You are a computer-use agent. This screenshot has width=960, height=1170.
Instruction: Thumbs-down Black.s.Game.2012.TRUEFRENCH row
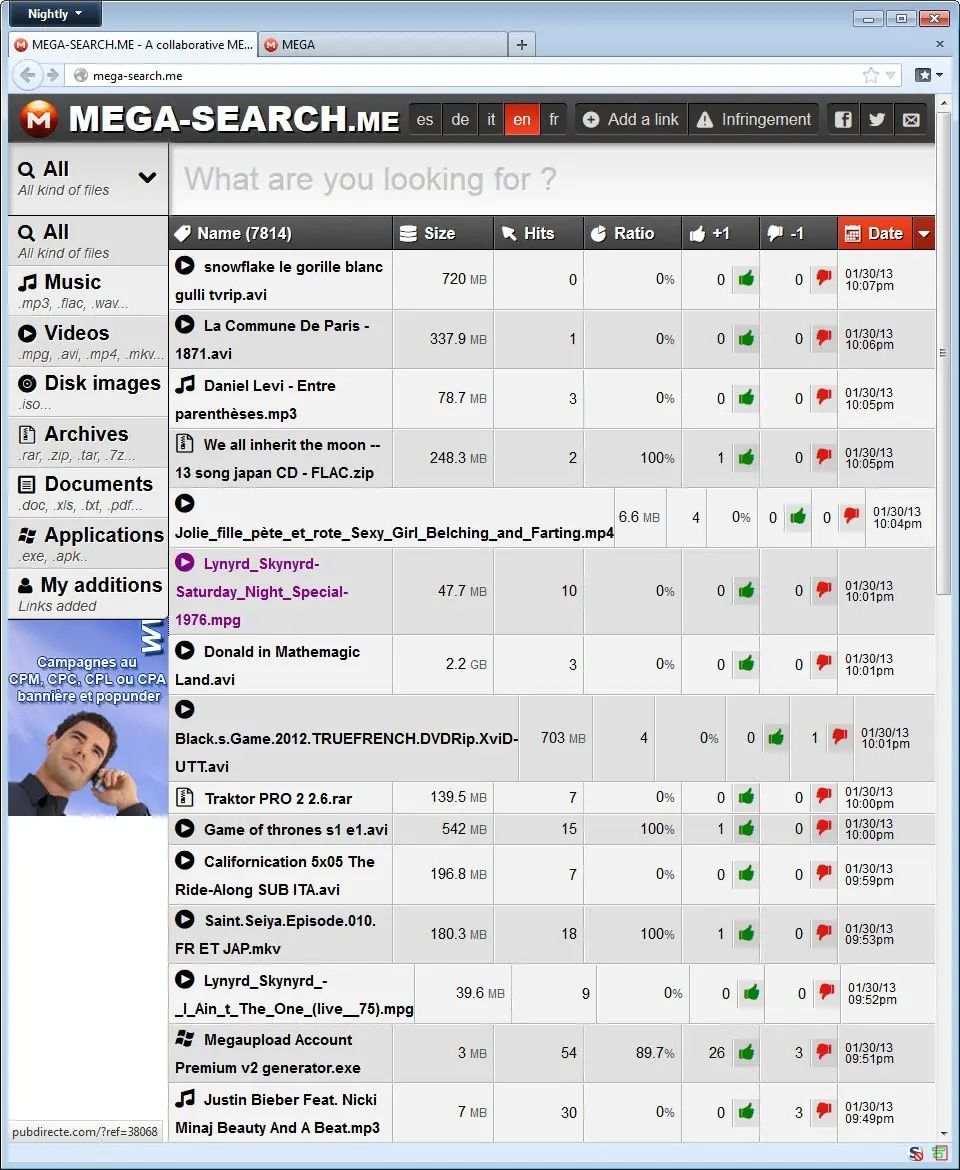(840, 736)
